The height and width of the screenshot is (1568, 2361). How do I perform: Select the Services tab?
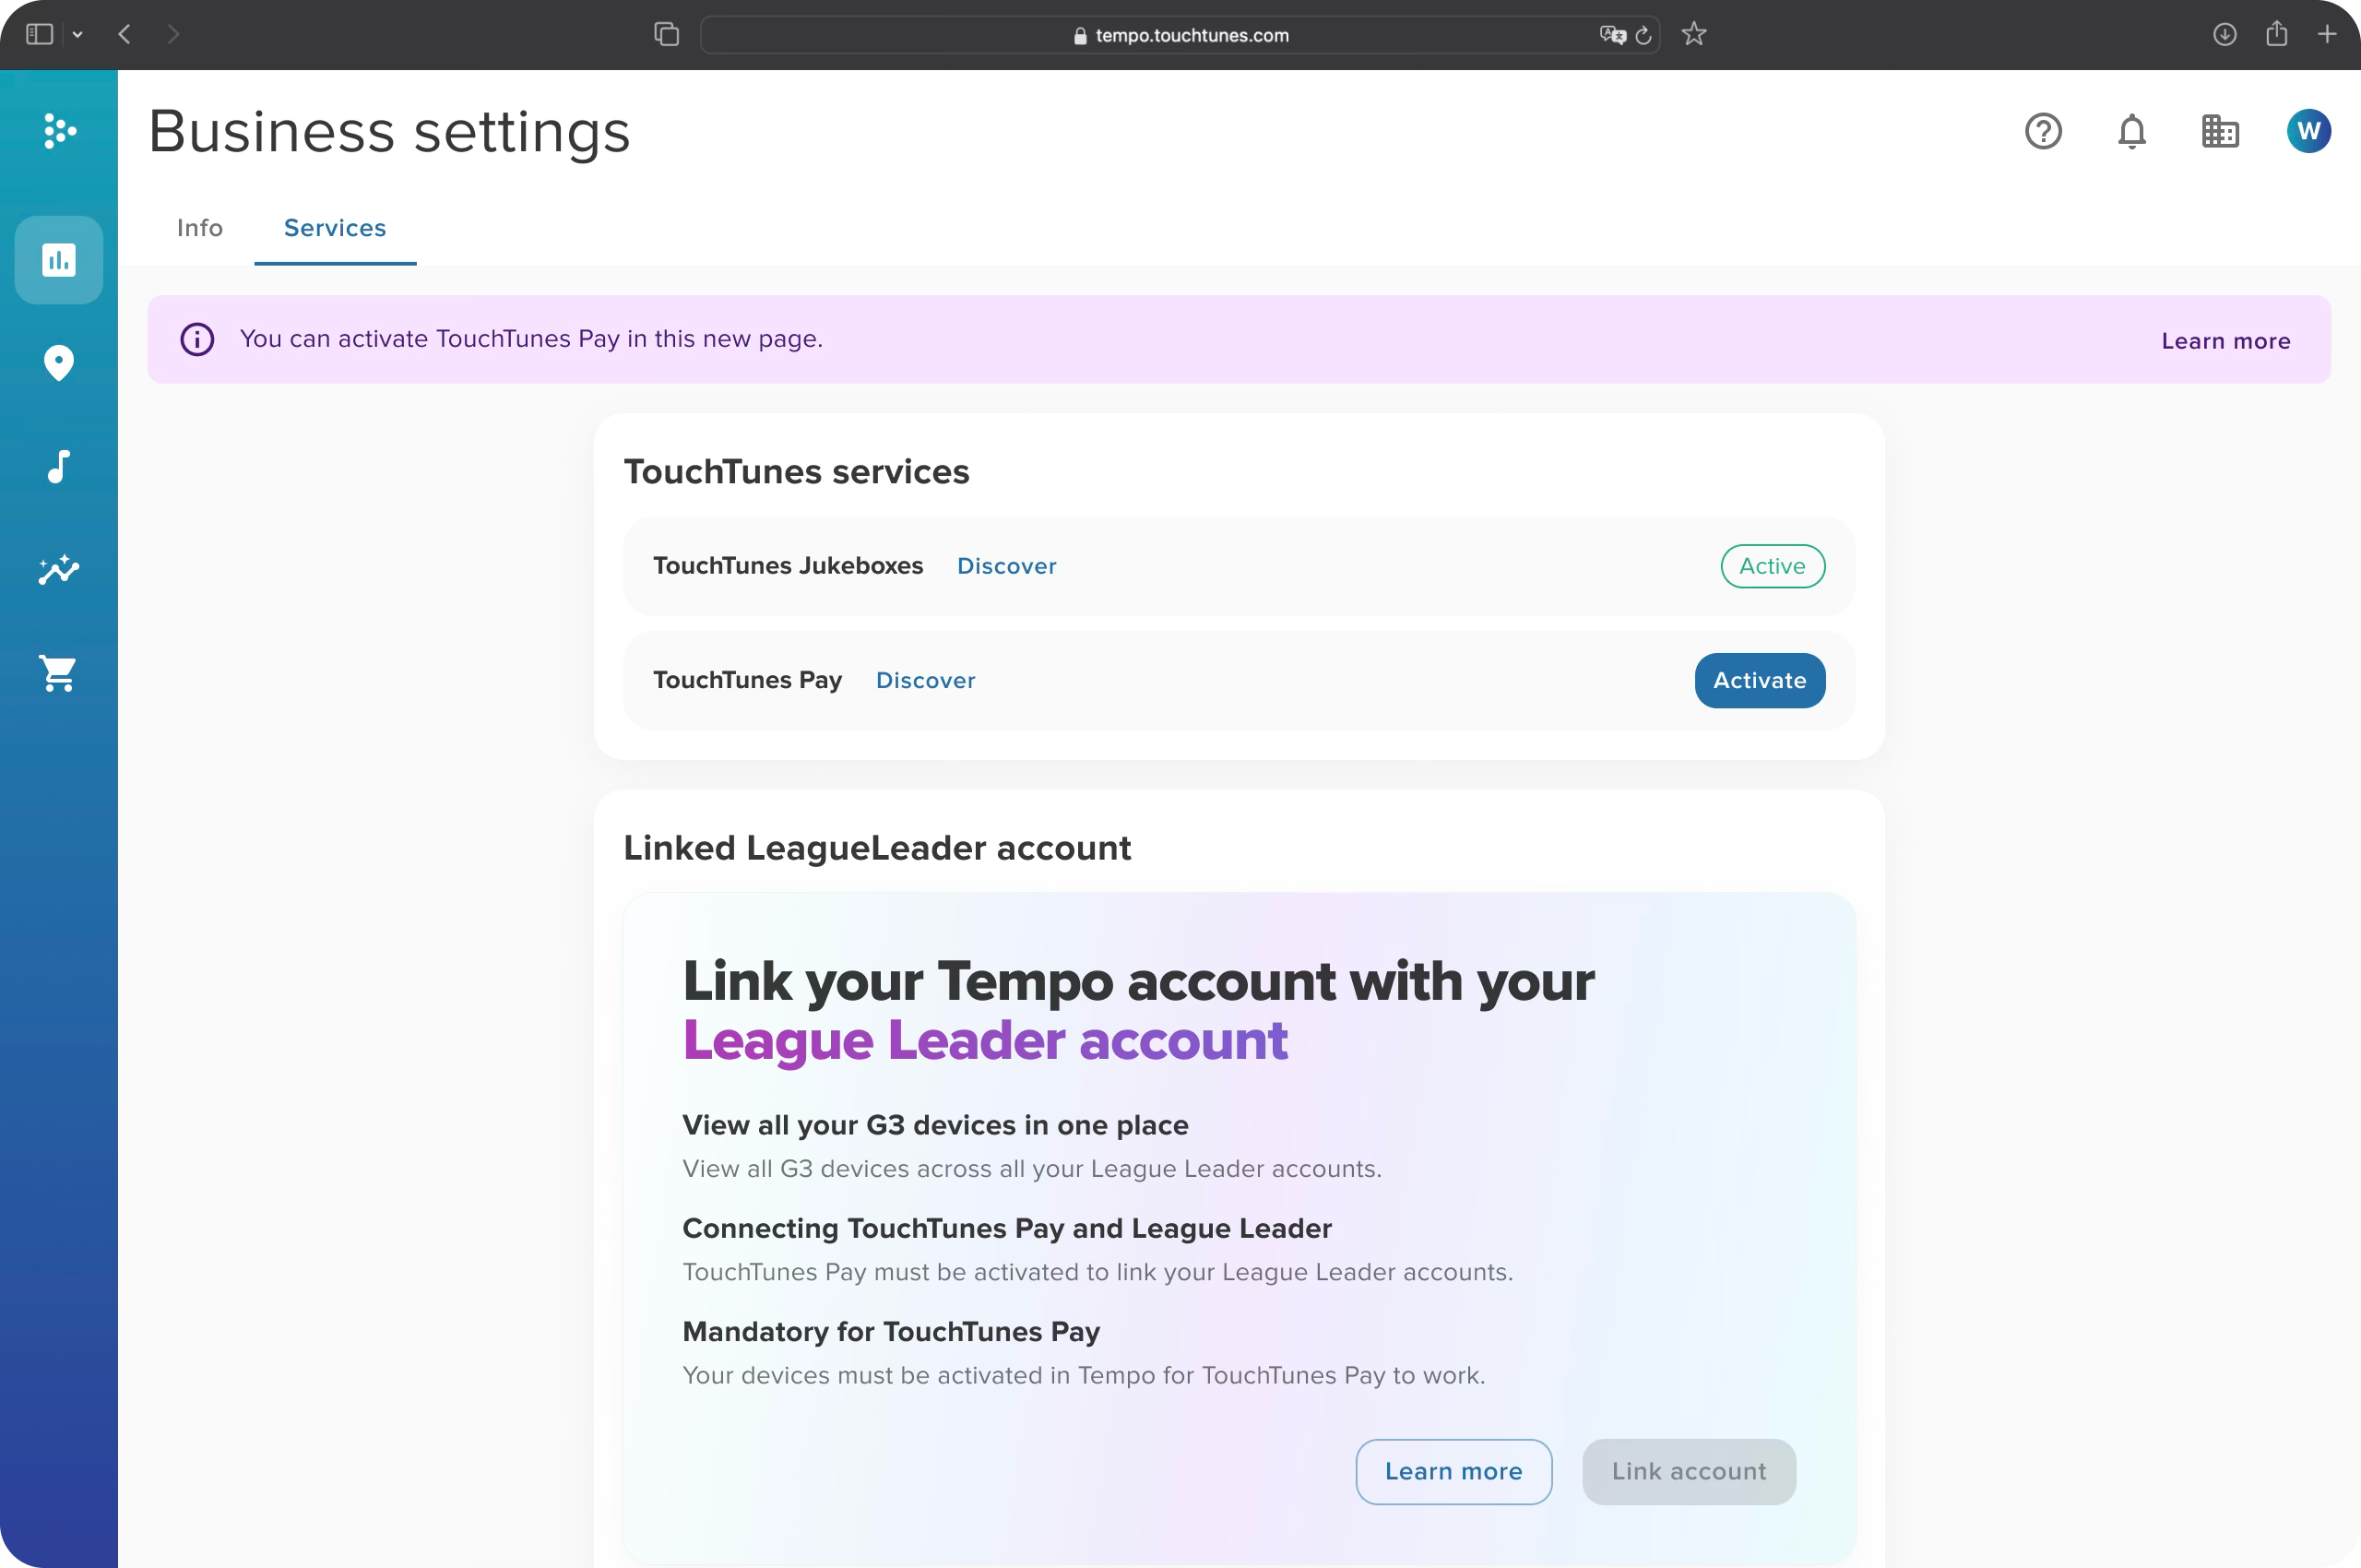pyautogui.click(x=334, y=228)
